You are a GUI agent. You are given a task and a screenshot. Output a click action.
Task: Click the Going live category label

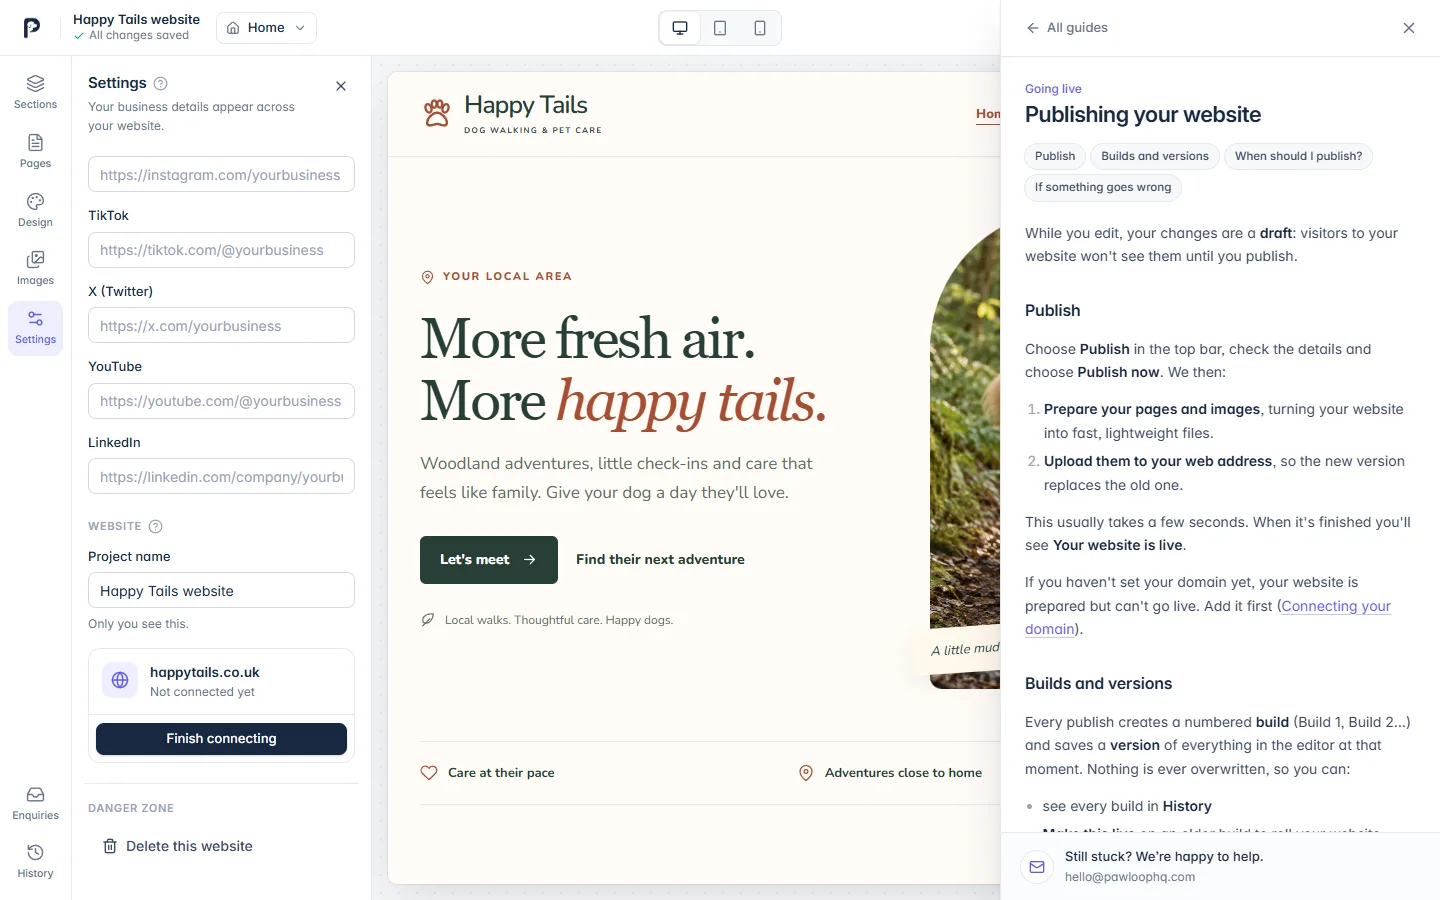[x=1053, y=89]
